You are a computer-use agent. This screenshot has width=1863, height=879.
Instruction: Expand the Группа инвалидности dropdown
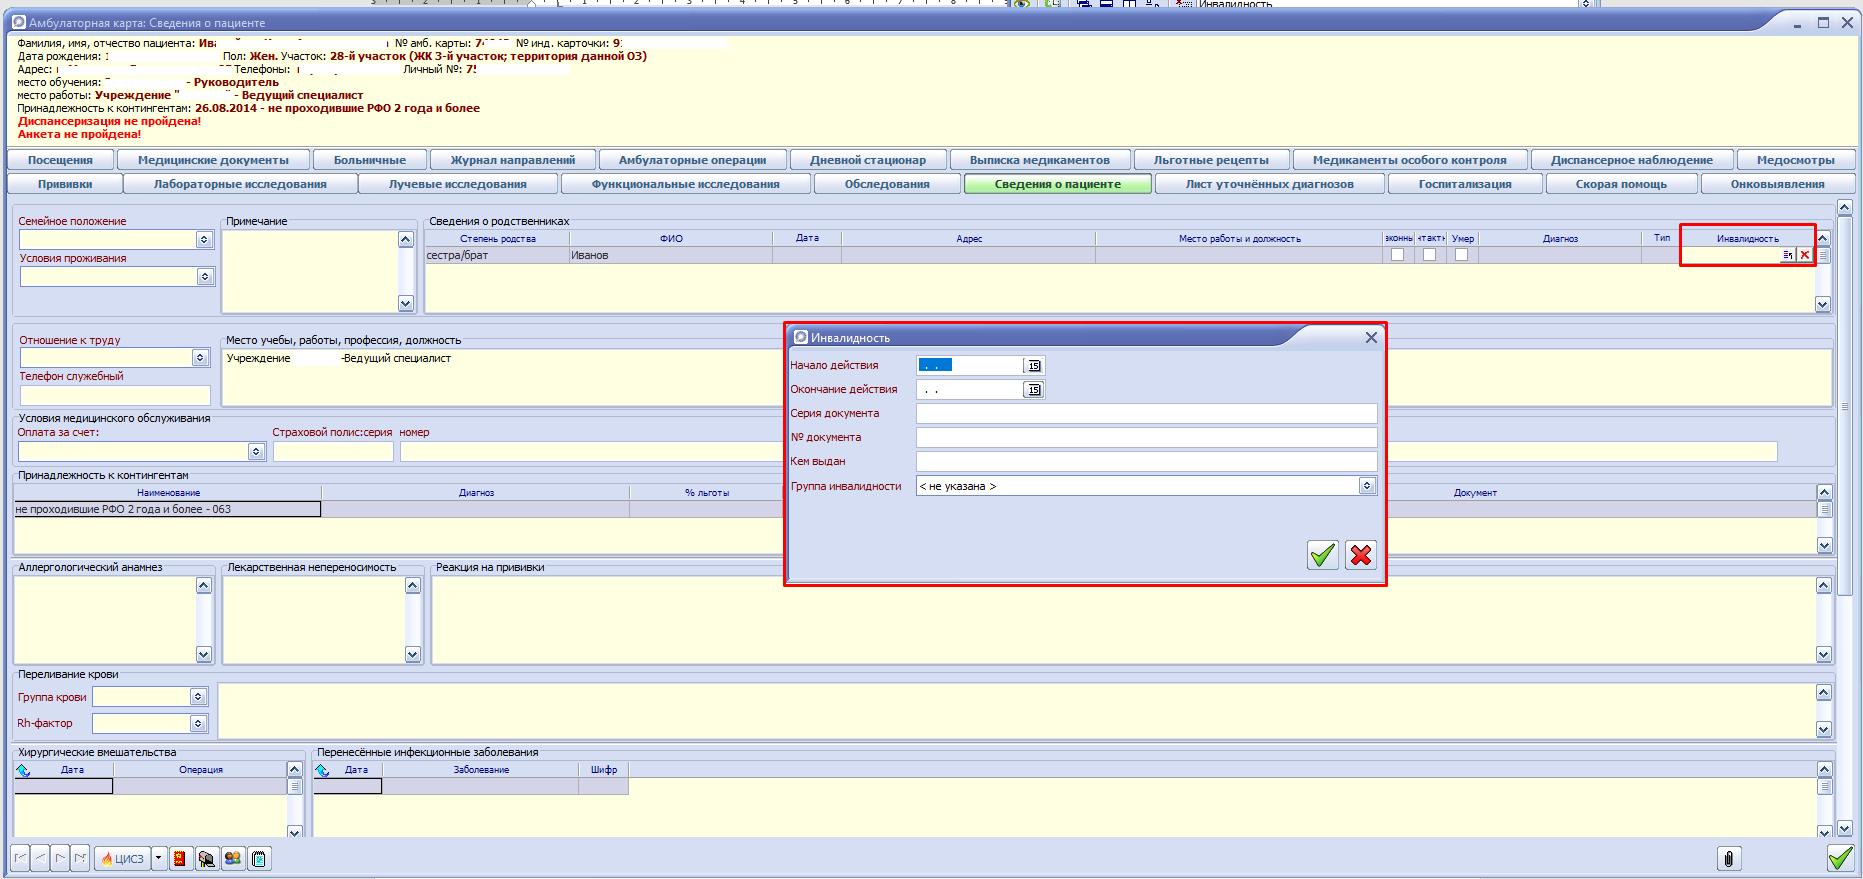point(1367,486)
